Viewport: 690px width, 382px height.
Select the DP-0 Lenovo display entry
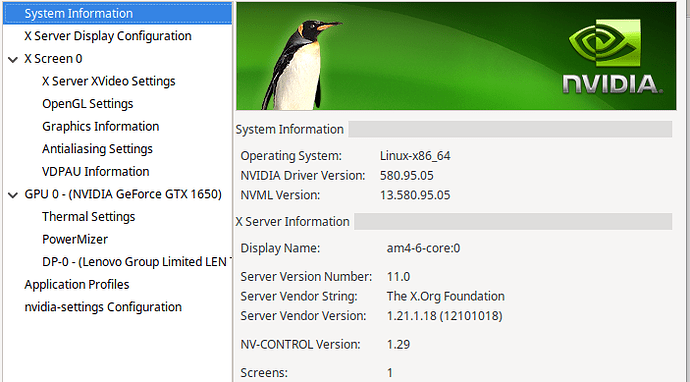pyautogui.click(x=136, y=262)
